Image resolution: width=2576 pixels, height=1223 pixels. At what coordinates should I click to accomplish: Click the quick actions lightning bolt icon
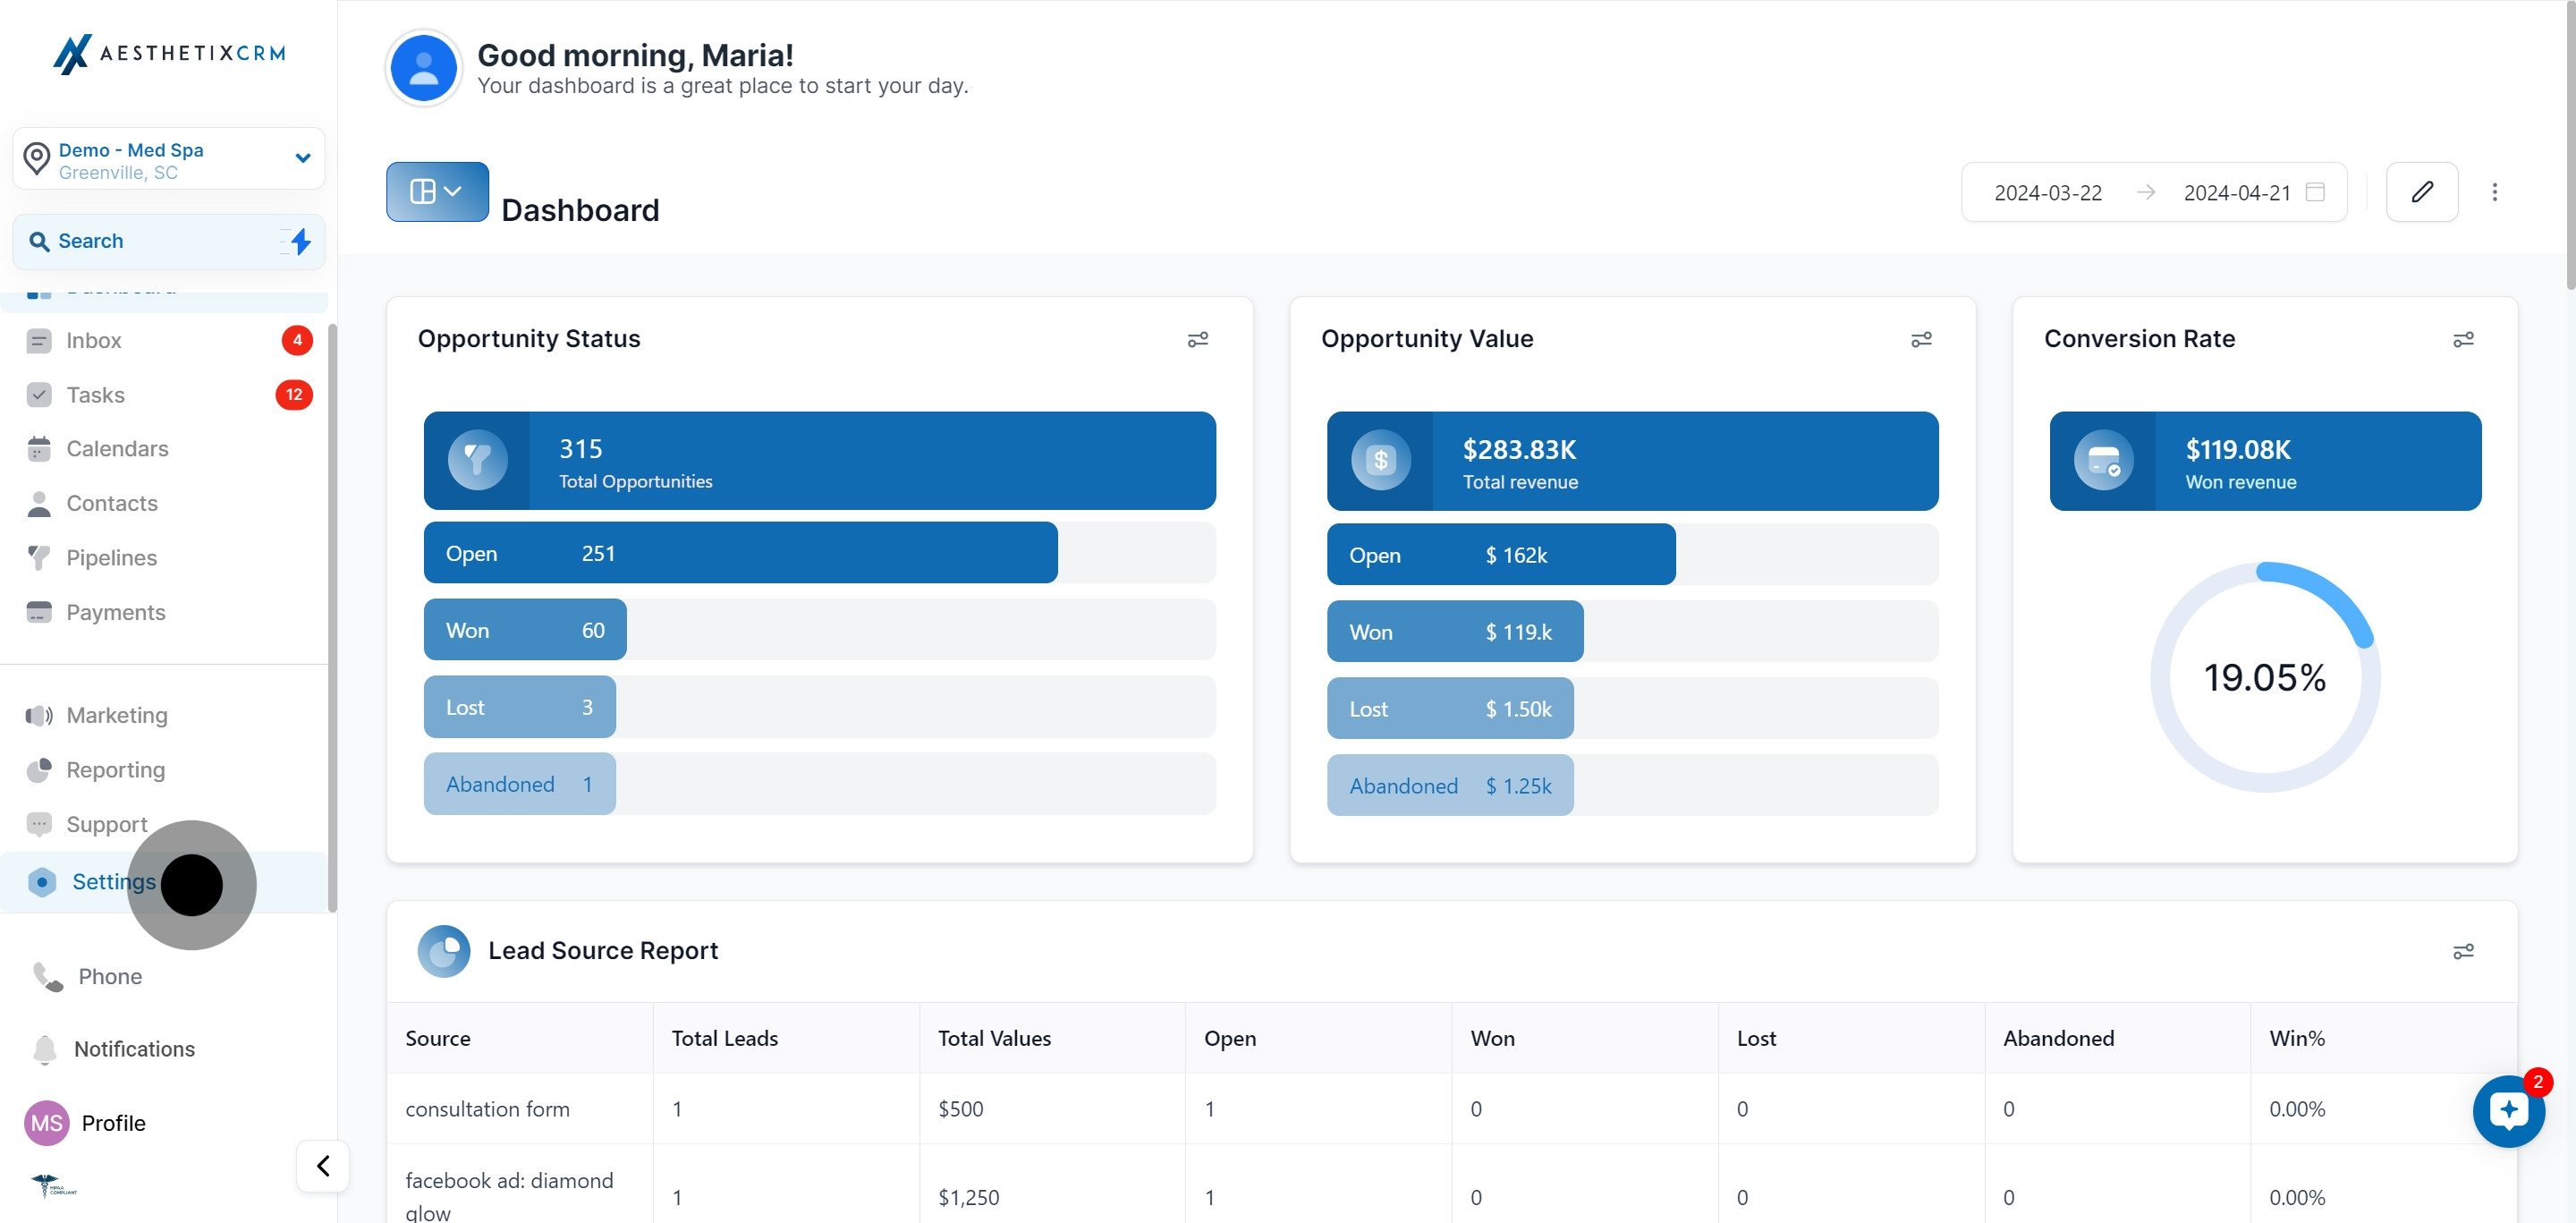(x=299, y=241)
